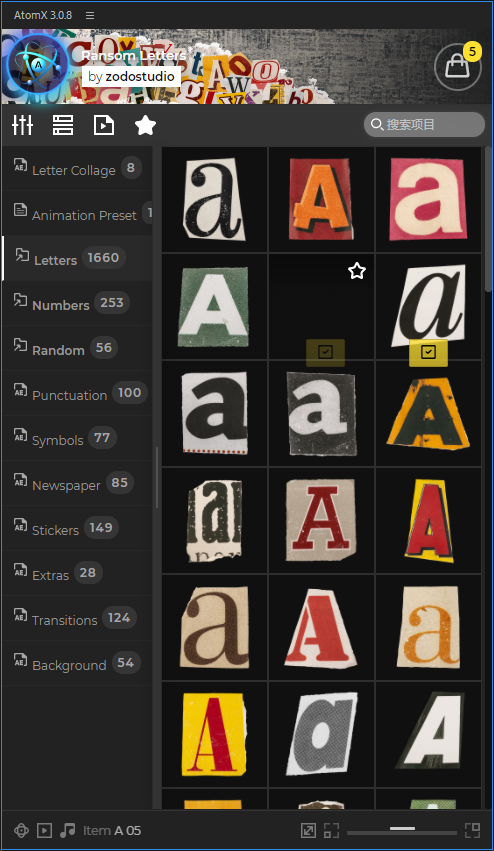Toggle the video preview icon in footer

point(45,830)
